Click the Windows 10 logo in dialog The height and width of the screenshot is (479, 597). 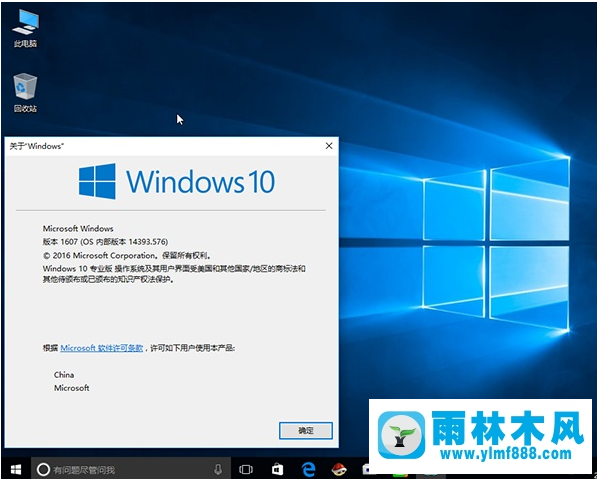tap(177, 181)
